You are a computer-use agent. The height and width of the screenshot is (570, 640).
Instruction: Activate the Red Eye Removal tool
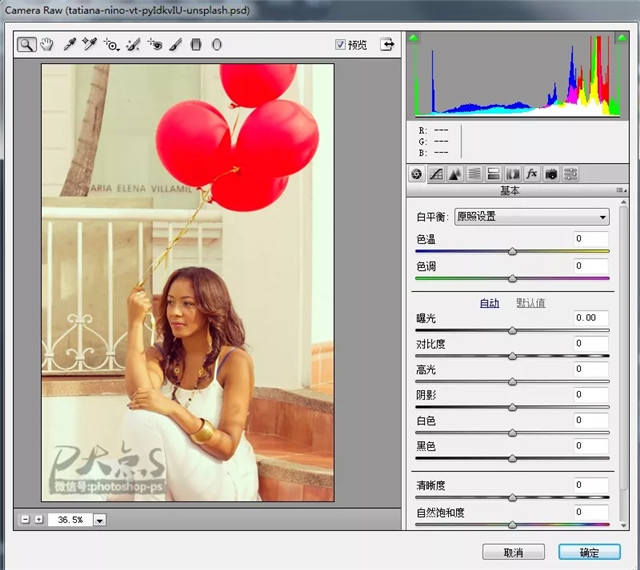155,45
